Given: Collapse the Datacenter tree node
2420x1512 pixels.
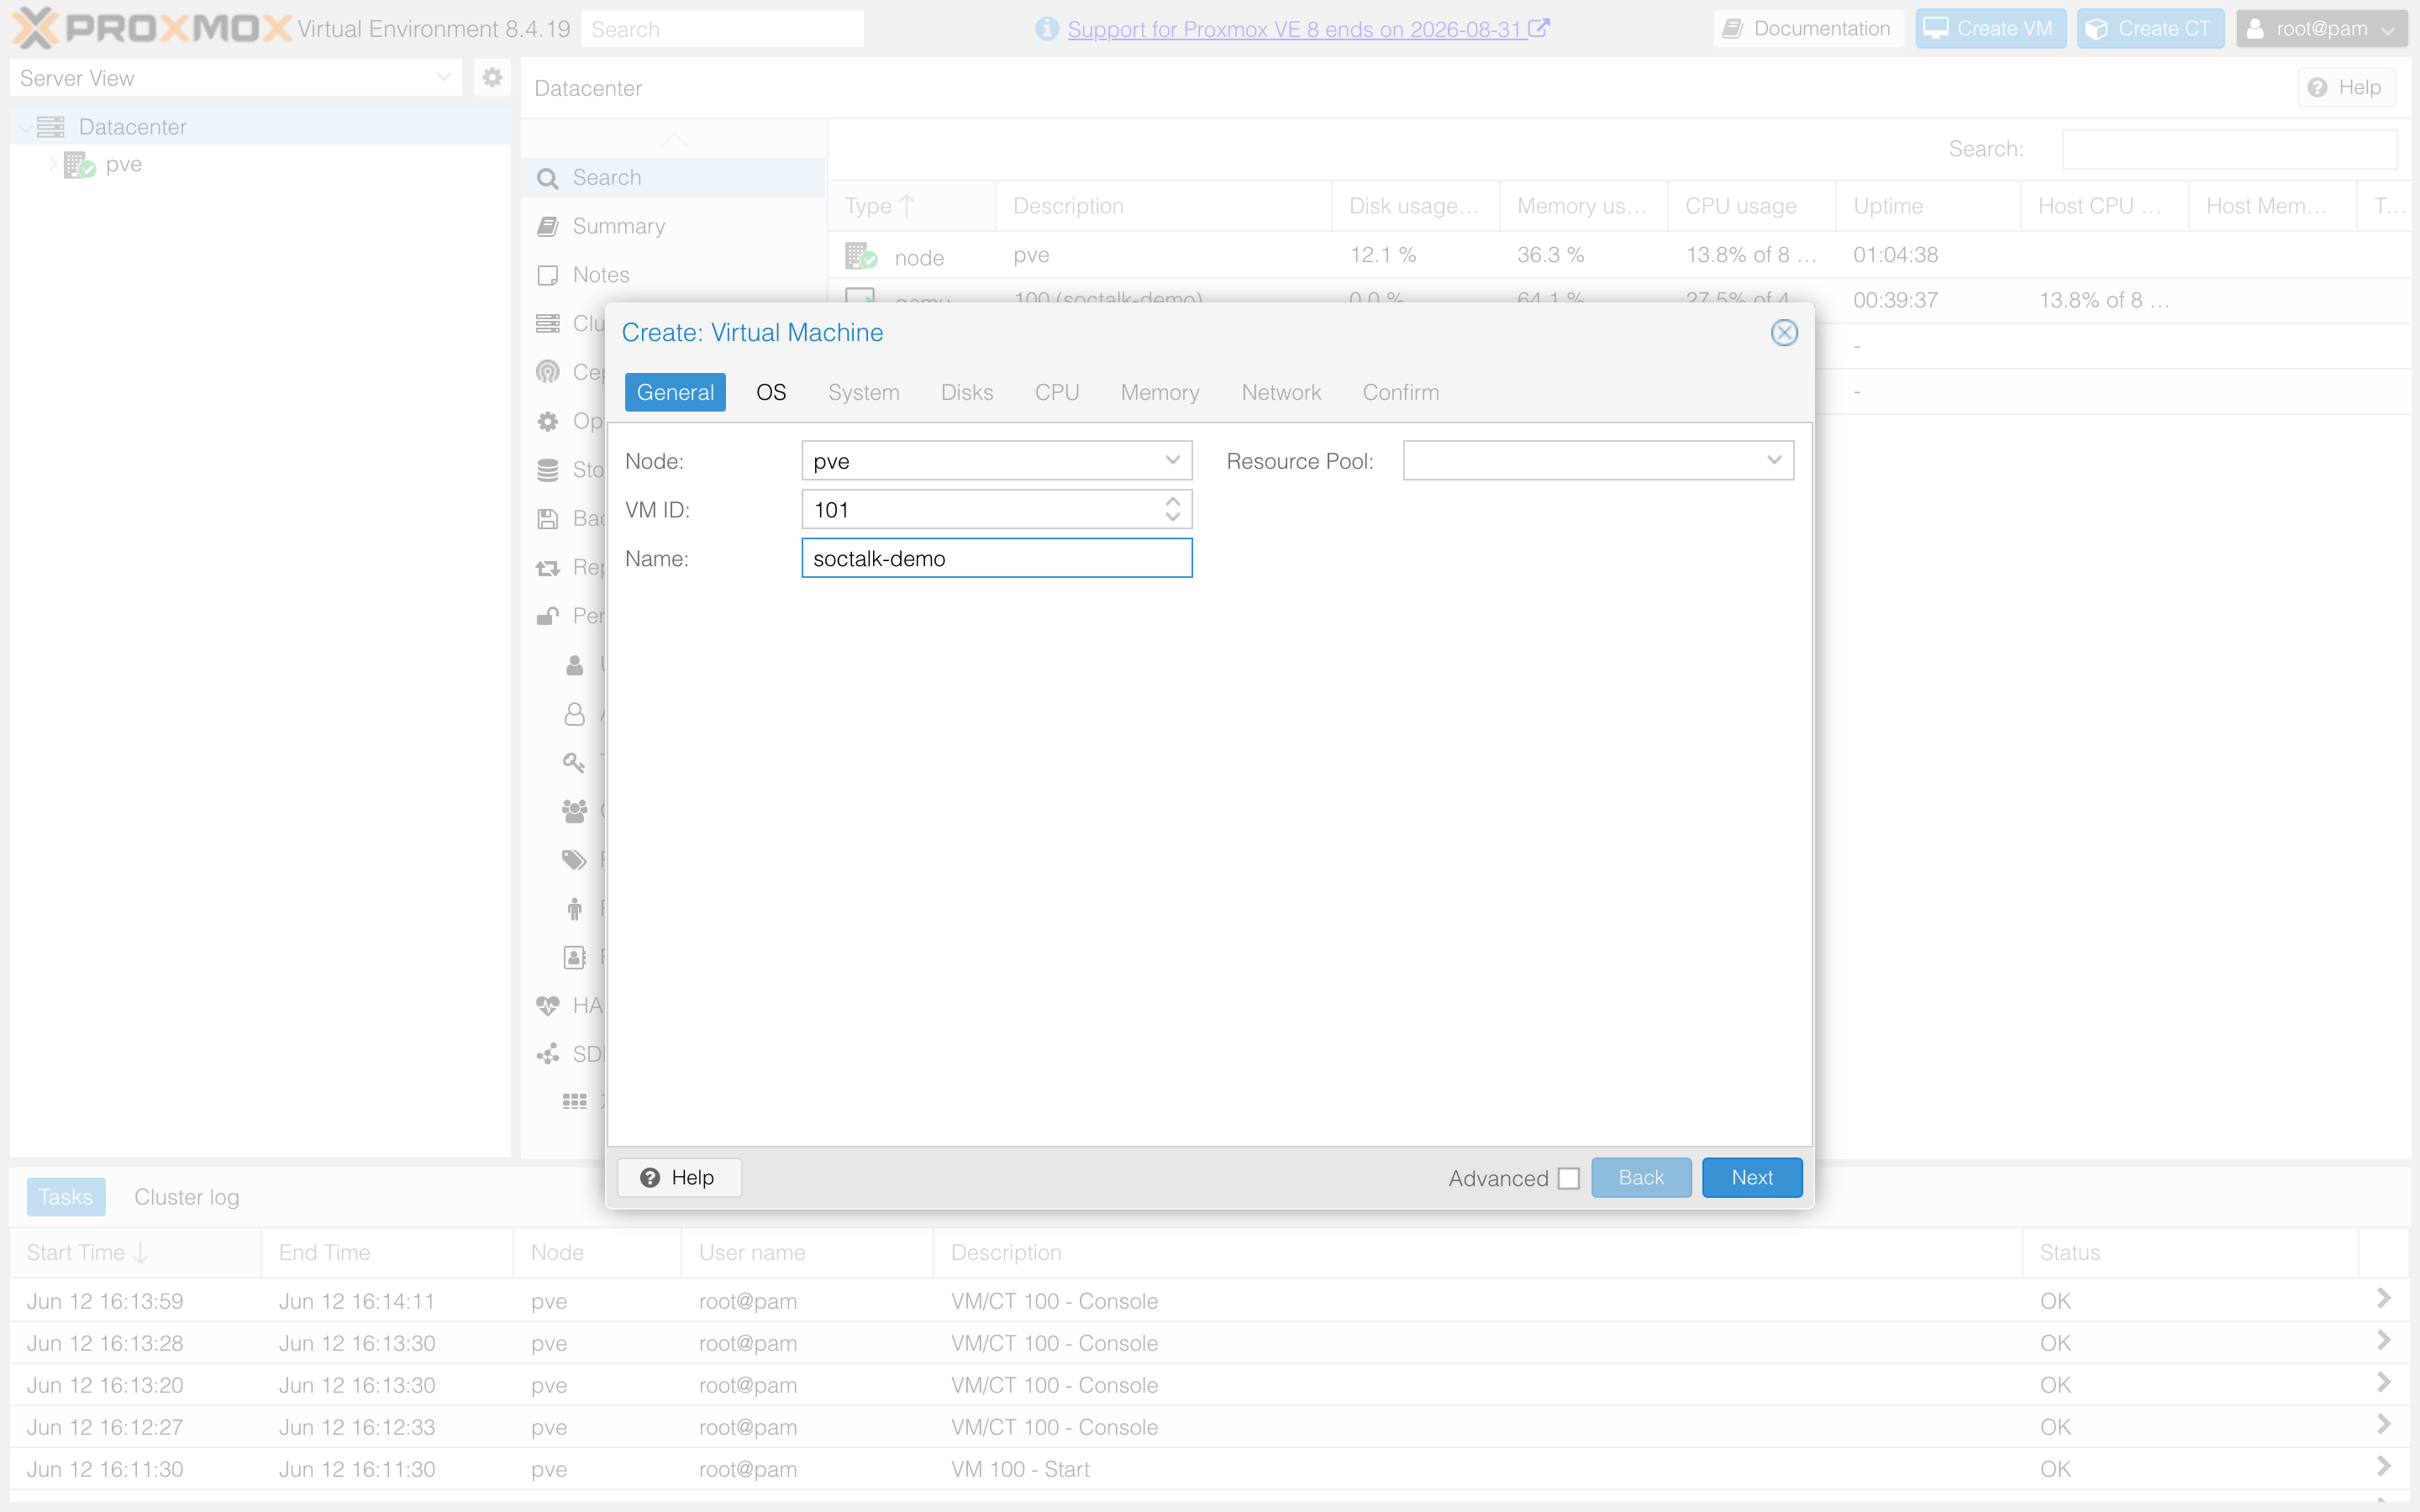Looking at the screenshot, I should click(24, 127).
